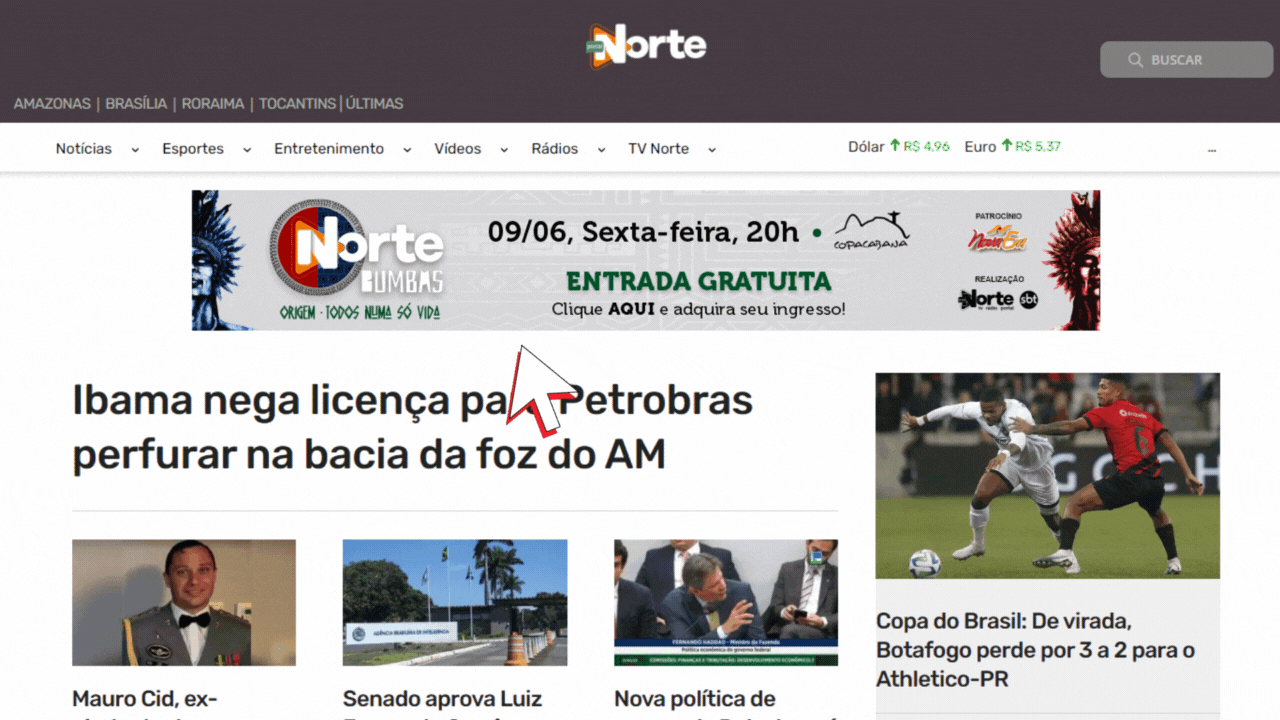The height and width of the screenshot is (720, 1280).
Task: Open the Mauro Cid photo thumbnail
Action: [x=184, y=603]
